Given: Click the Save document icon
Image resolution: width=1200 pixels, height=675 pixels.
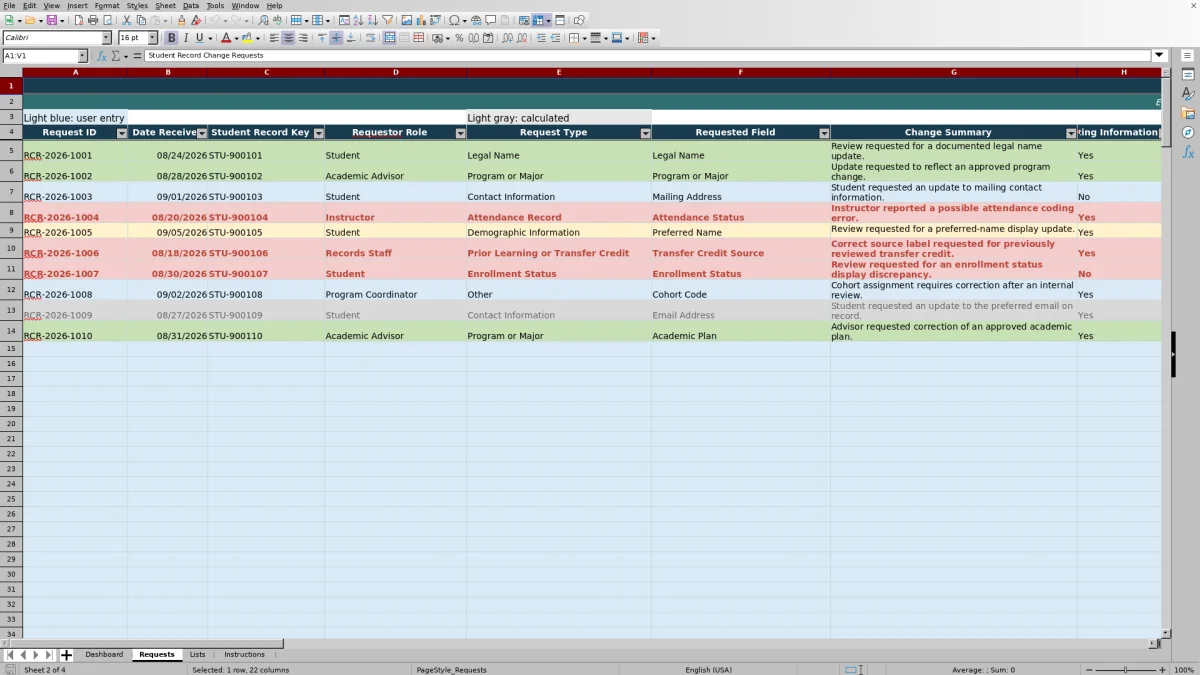Looking at the screenshot, I should pos(51,20).
